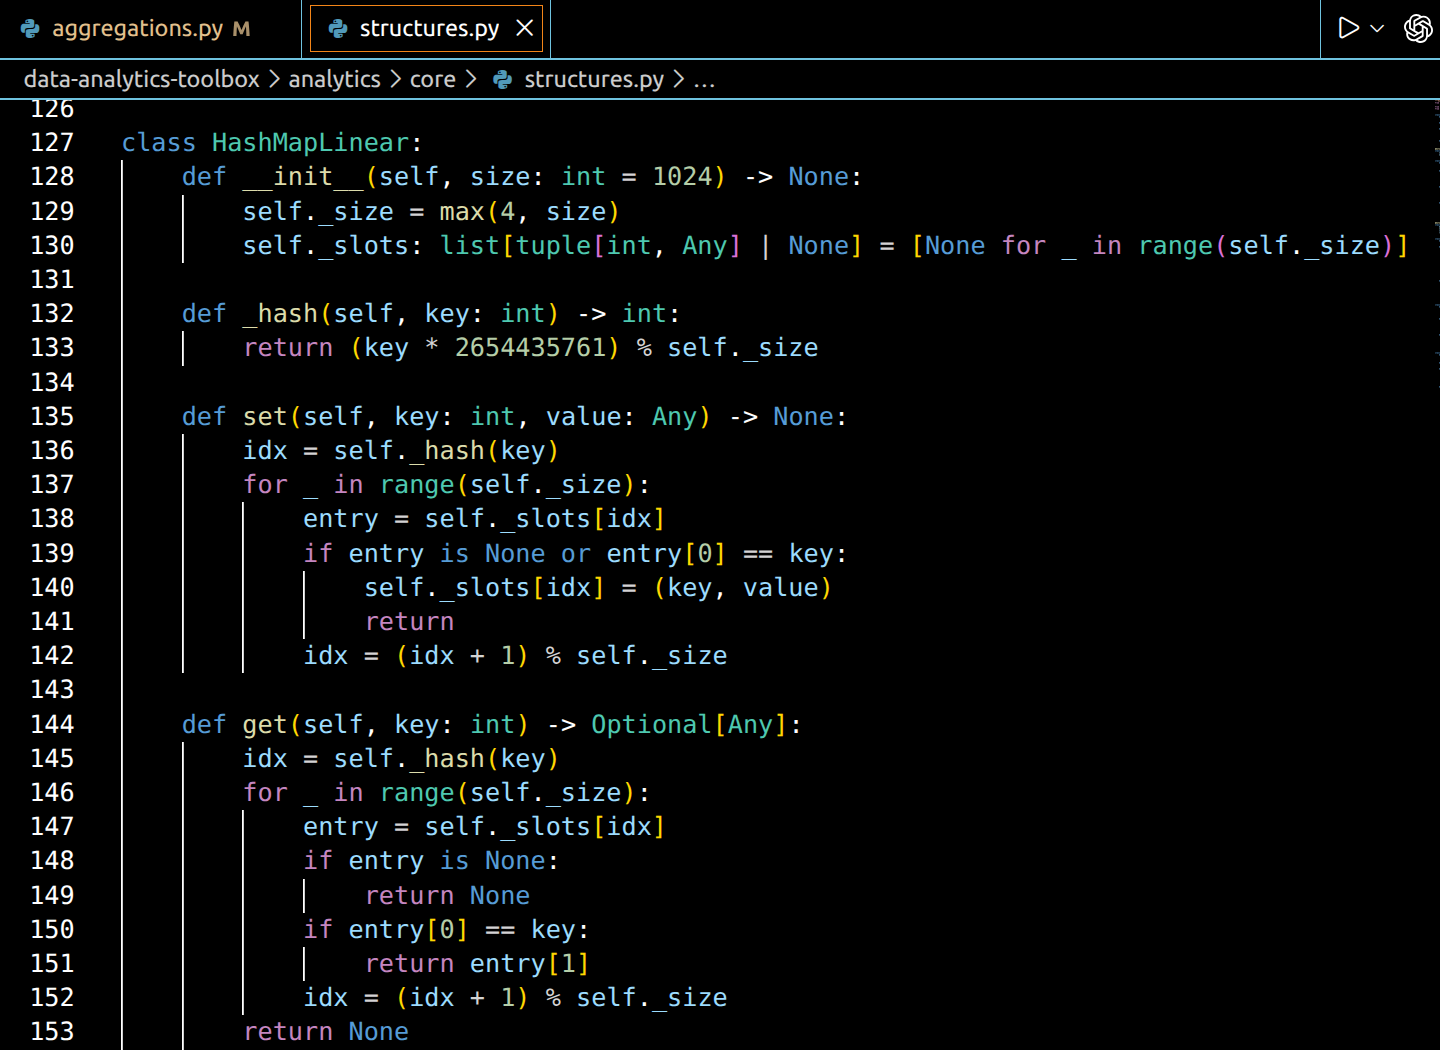
Task: Click Python file icon in the breadcrumb
Action: 502,80
